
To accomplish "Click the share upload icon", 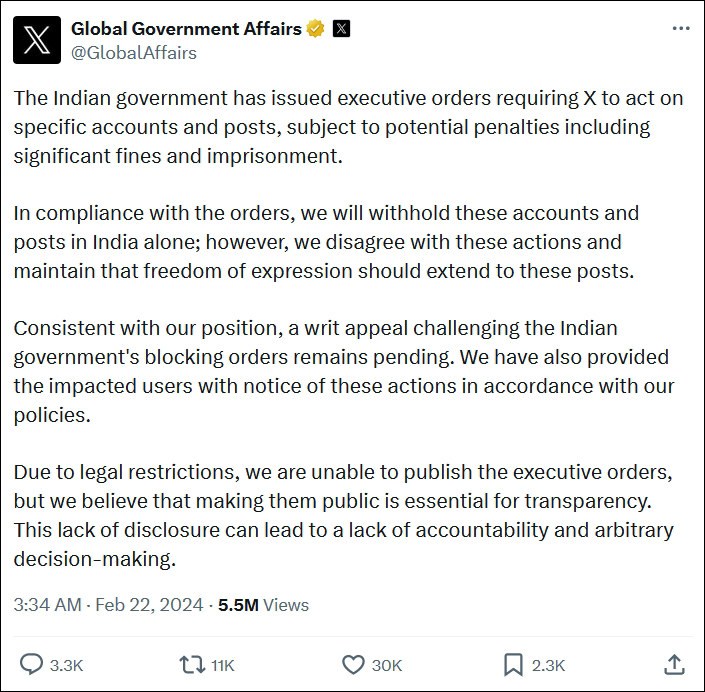I will [x=674, y=664].
